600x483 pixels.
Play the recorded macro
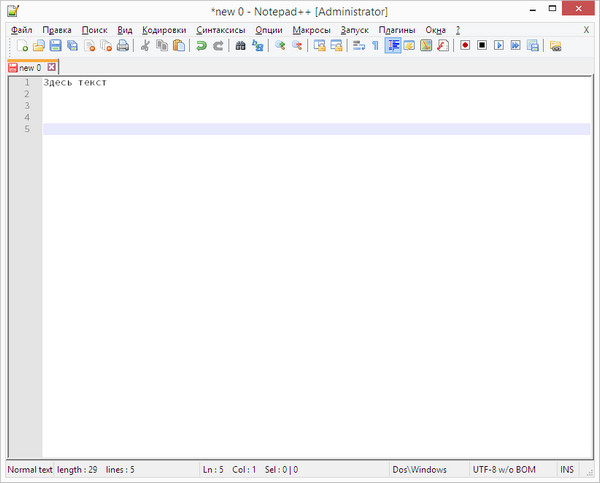(499, 46)
